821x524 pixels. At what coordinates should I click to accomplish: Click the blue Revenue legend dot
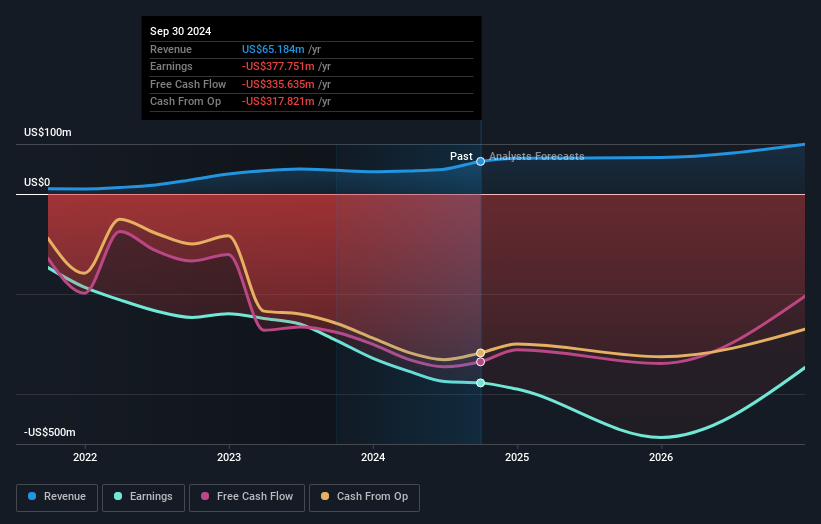coord(32,496)
